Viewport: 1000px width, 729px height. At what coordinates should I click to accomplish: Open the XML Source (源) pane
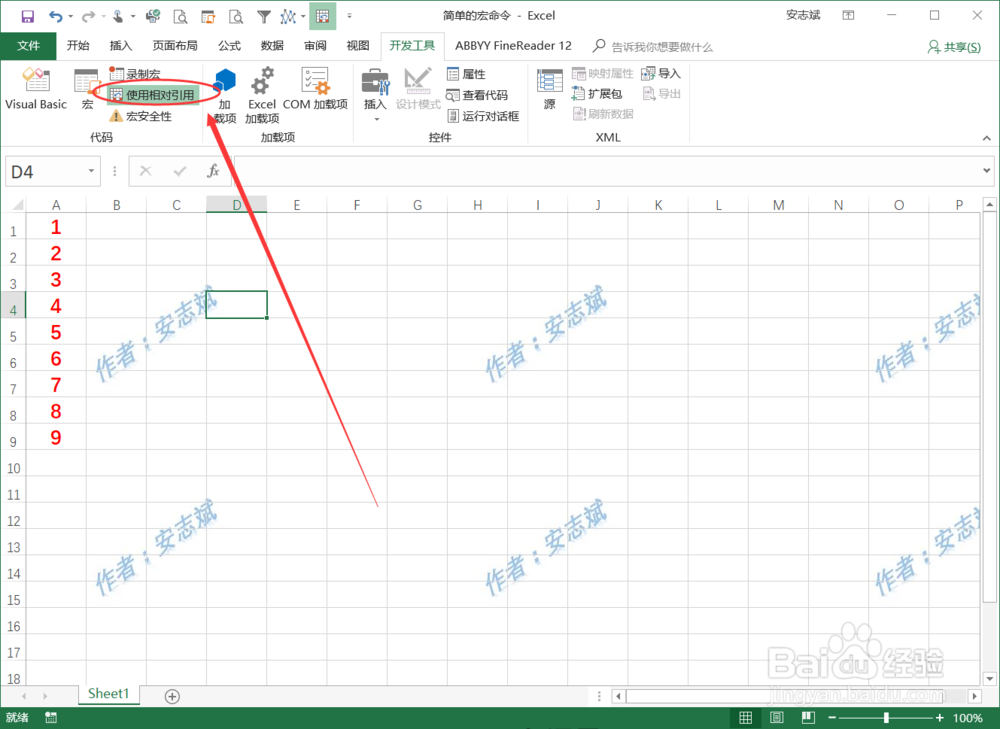tap(550, 89)
